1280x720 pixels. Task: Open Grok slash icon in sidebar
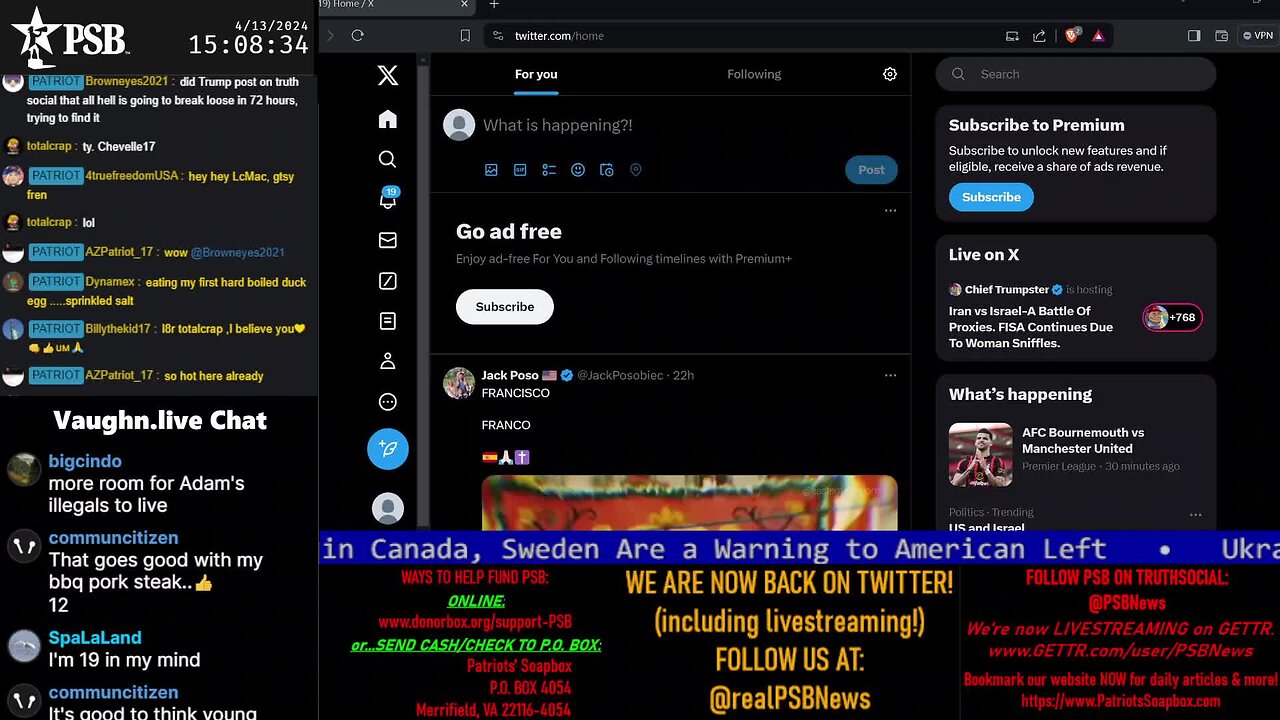point(388,281)
